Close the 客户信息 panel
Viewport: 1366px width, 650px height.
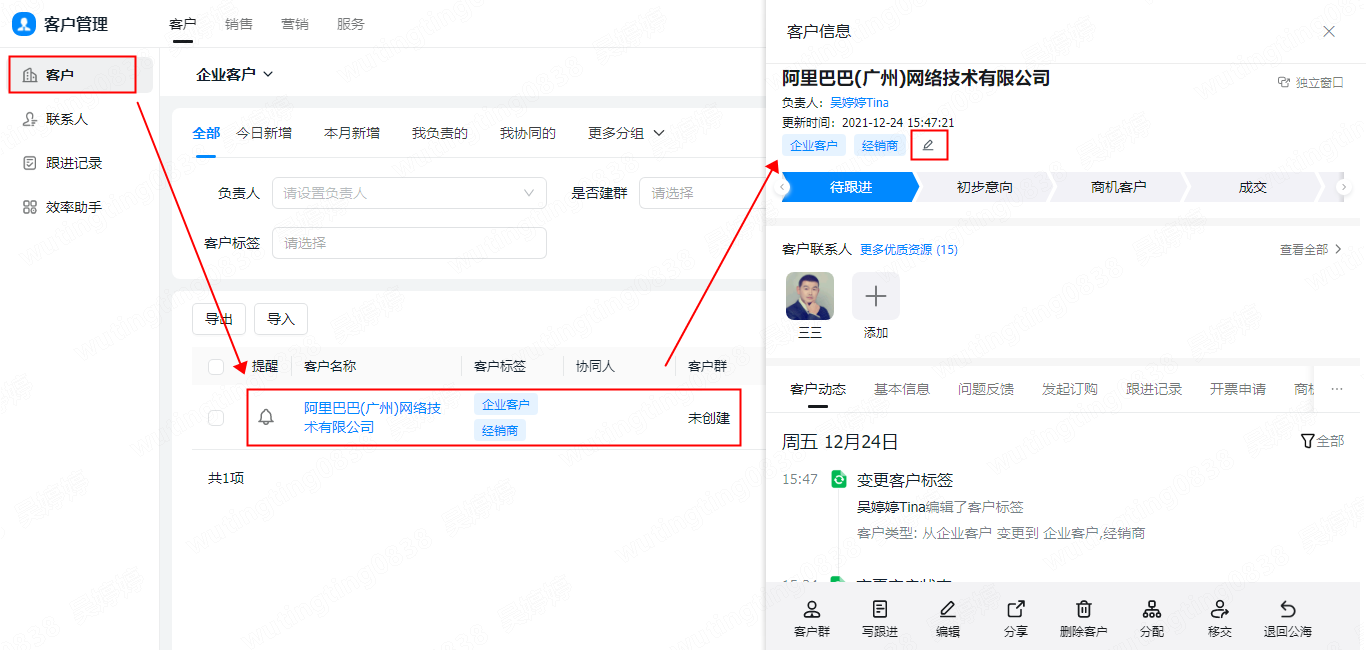point(1329,31)
